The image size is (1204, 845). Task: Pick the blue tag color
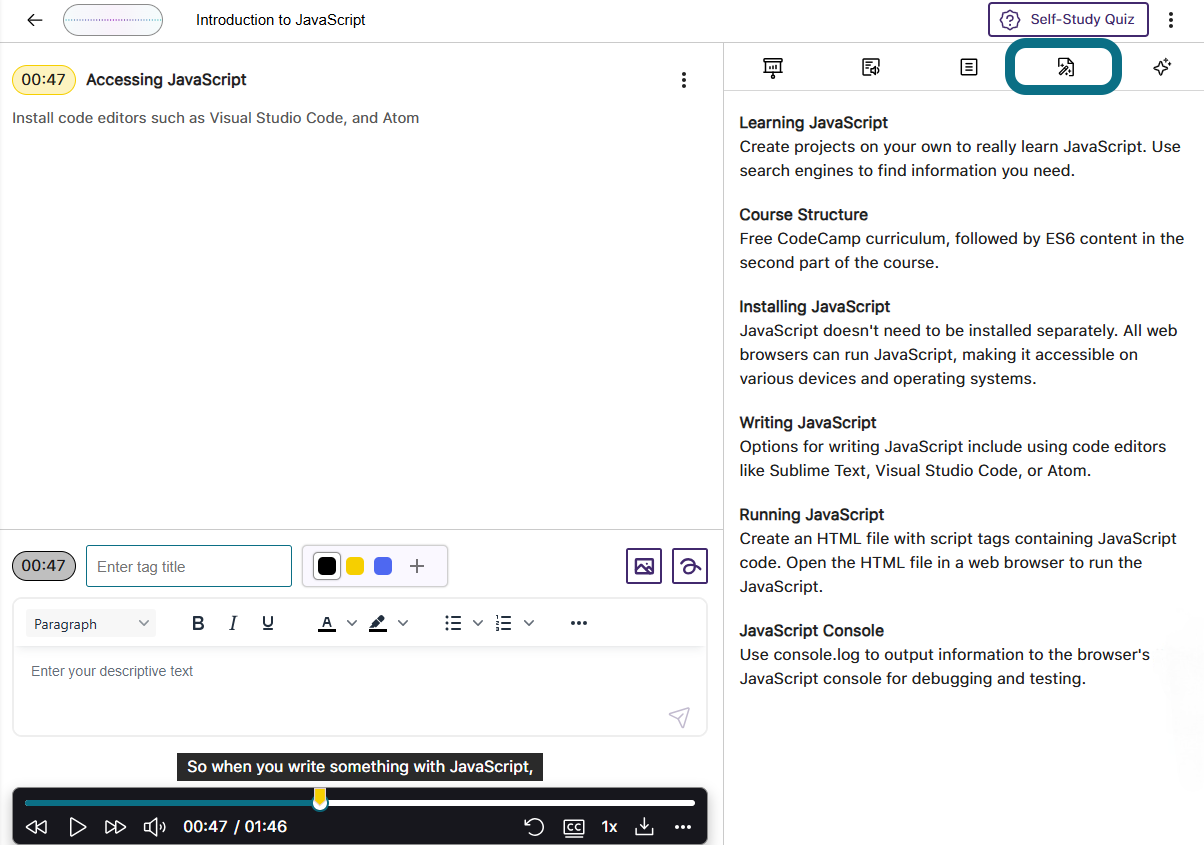click(x=383, y=566)
